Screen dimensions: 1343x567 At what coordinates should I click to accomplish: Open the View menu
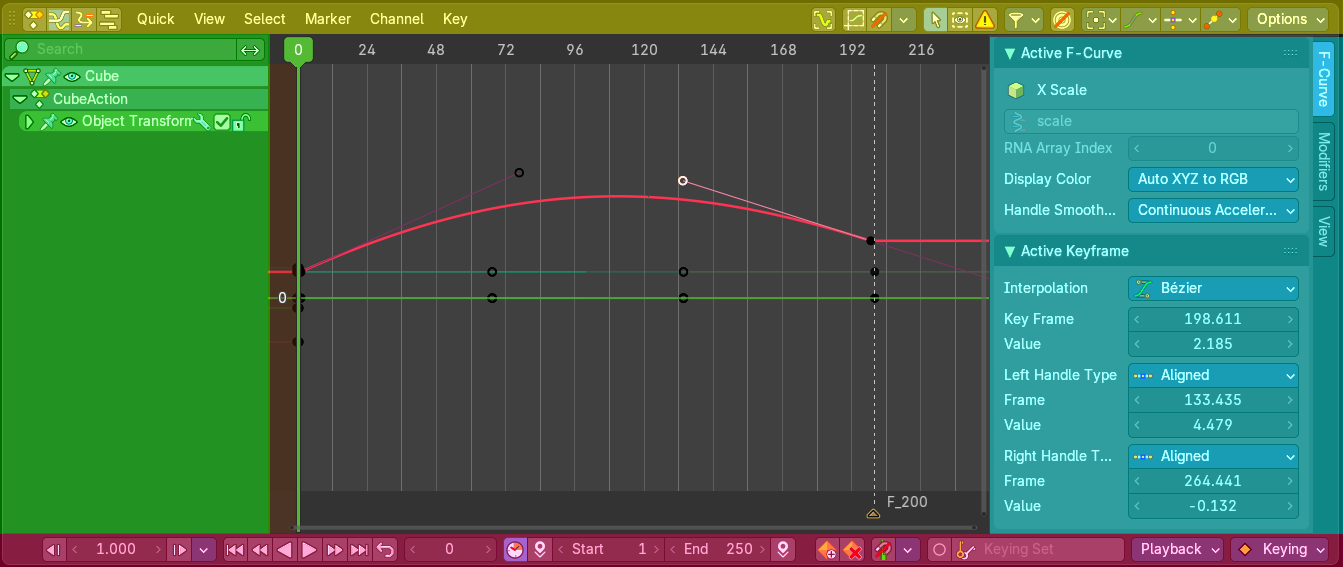[210, 19]
